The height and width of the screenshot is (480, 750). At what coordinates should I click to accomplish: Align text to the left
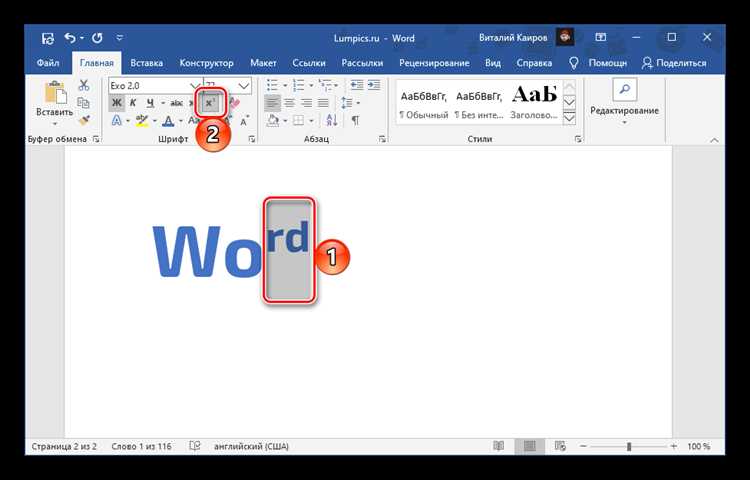pos(272,103)
